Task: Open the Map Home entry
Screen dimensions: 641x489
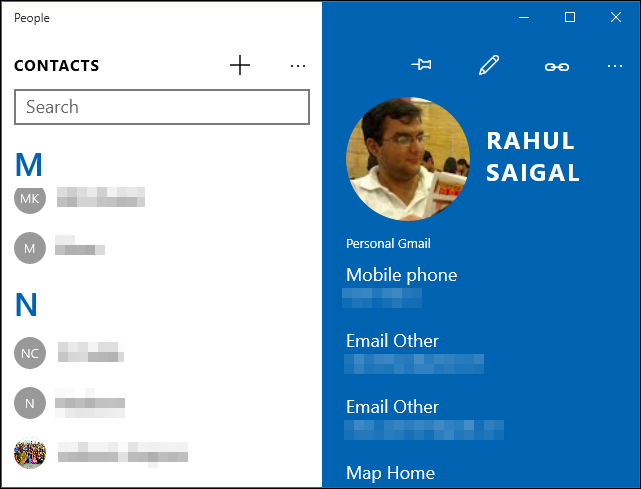Action: (x=390, y=472)
